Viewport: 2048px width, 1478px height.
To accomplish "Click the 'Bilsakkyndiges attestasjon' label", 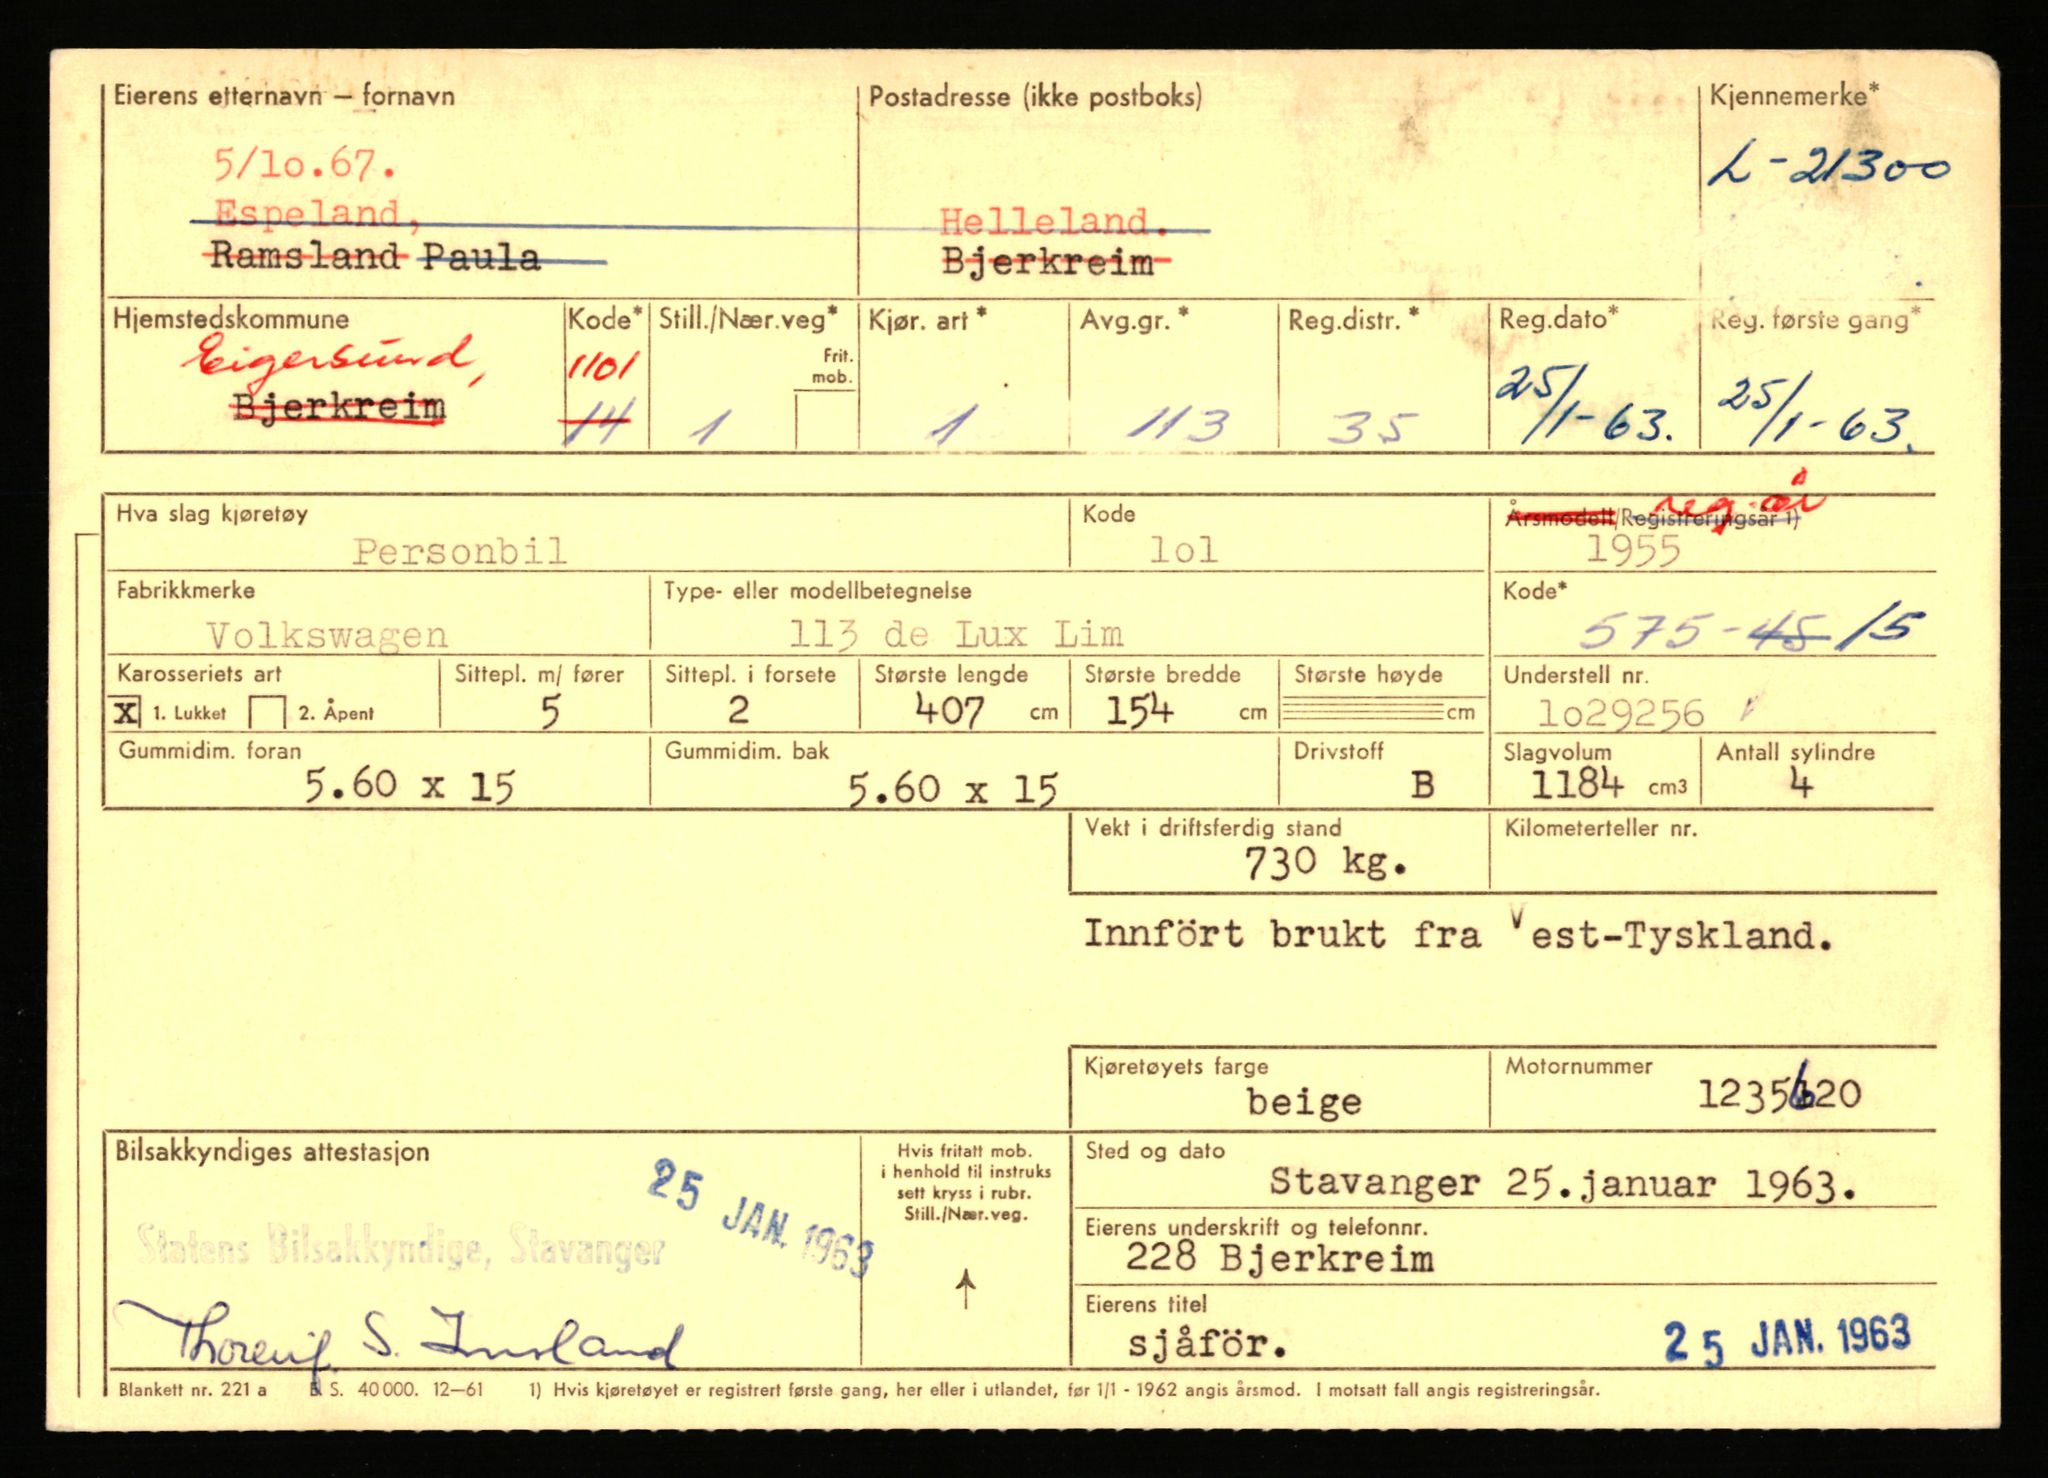I will (273, 1151).
